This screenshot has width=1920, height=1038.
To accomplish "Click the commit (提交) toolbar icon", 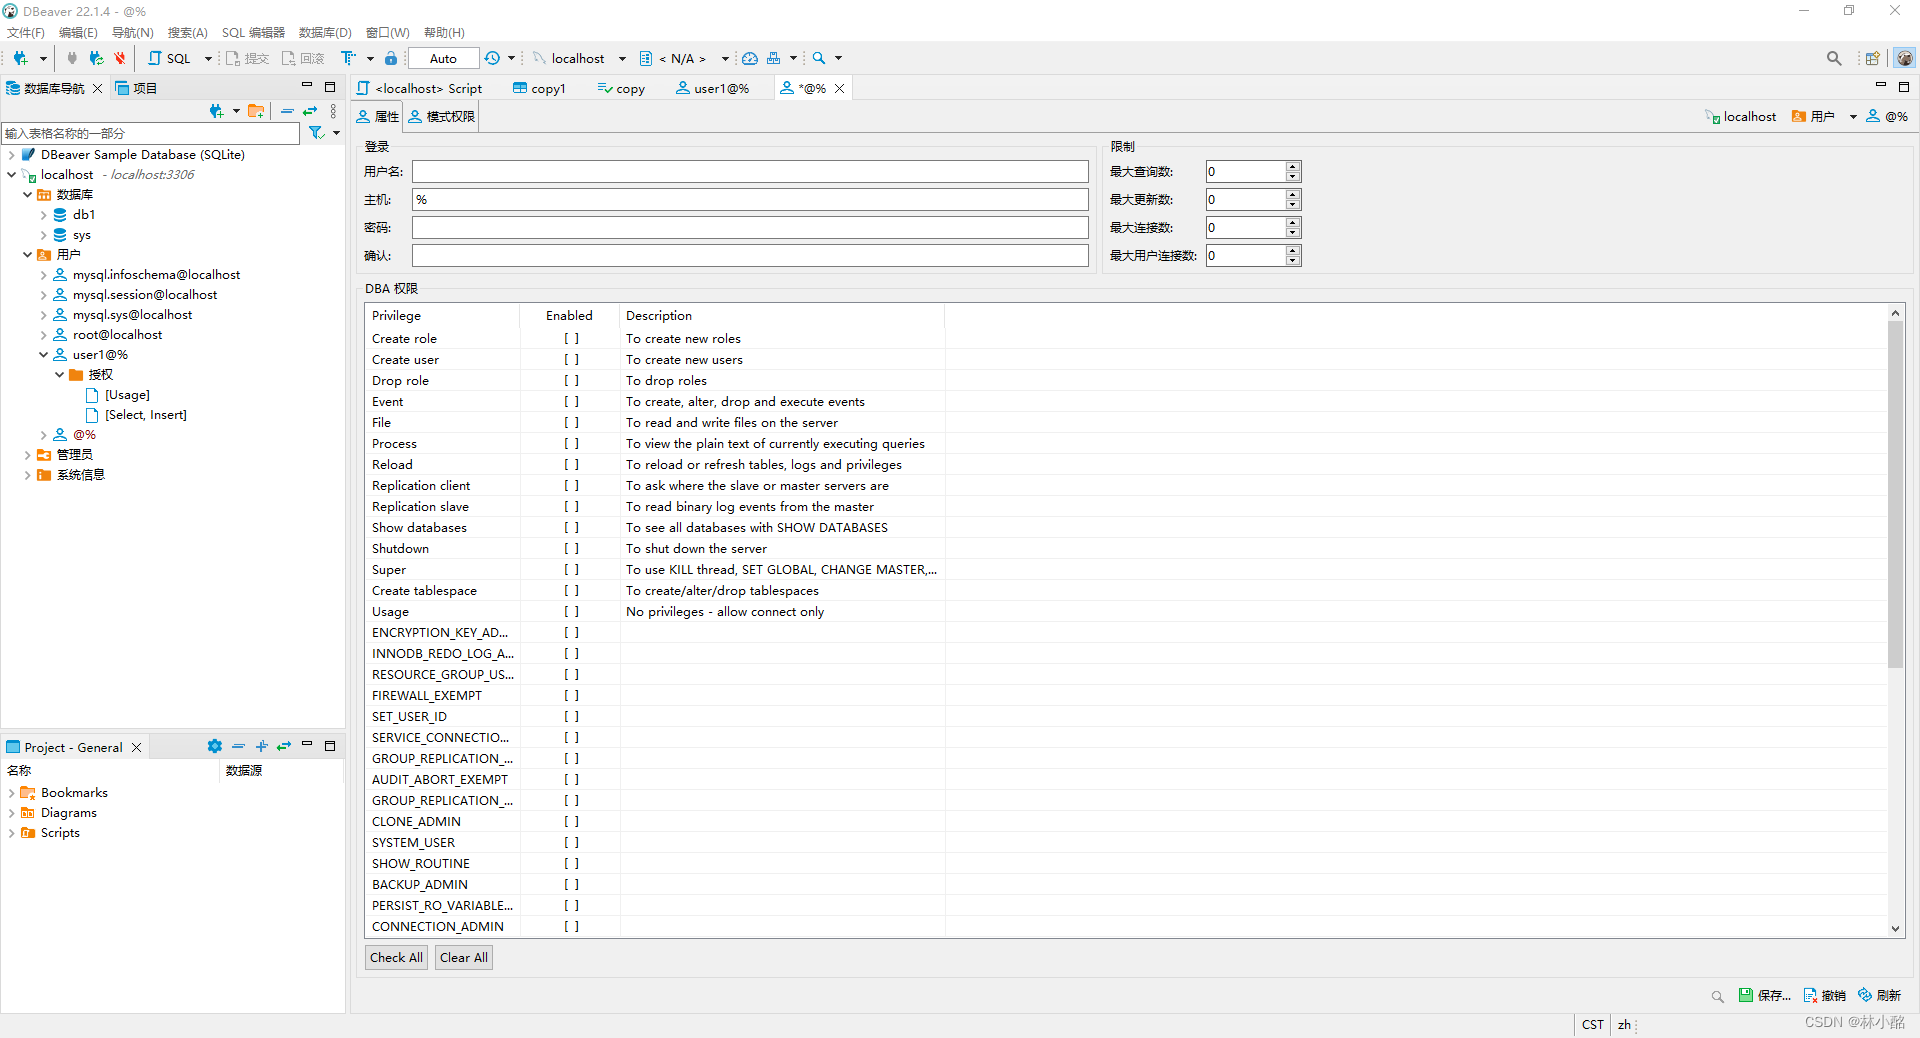I will coord(247,58).
